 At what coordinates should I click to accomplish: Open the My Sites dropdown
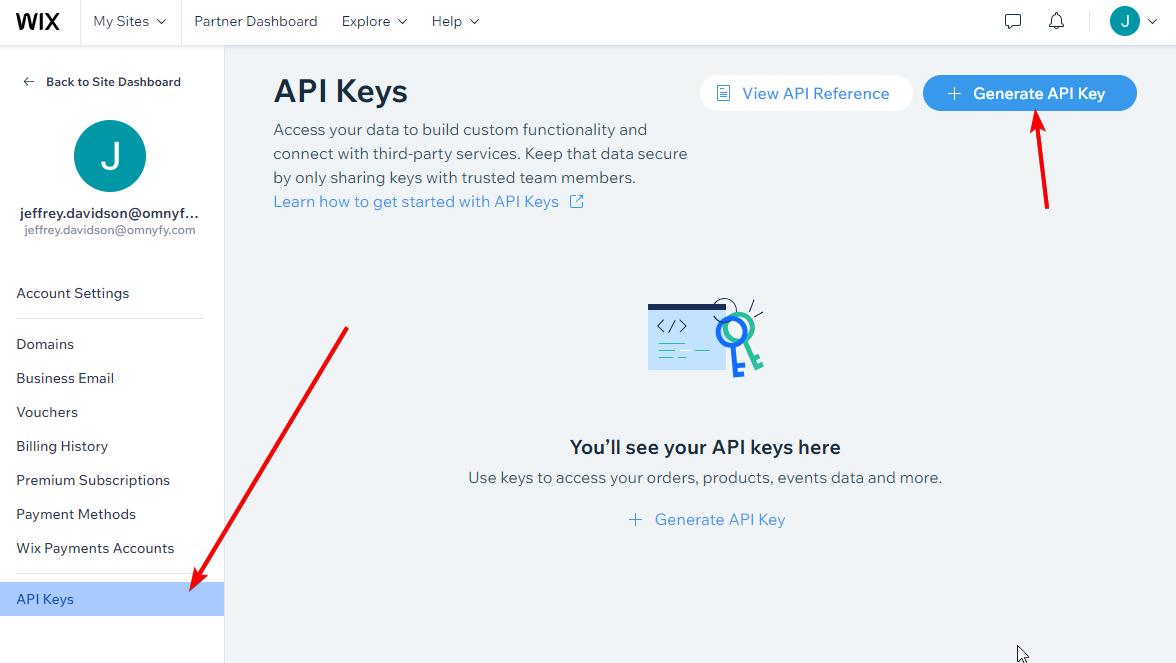point(130,22)
